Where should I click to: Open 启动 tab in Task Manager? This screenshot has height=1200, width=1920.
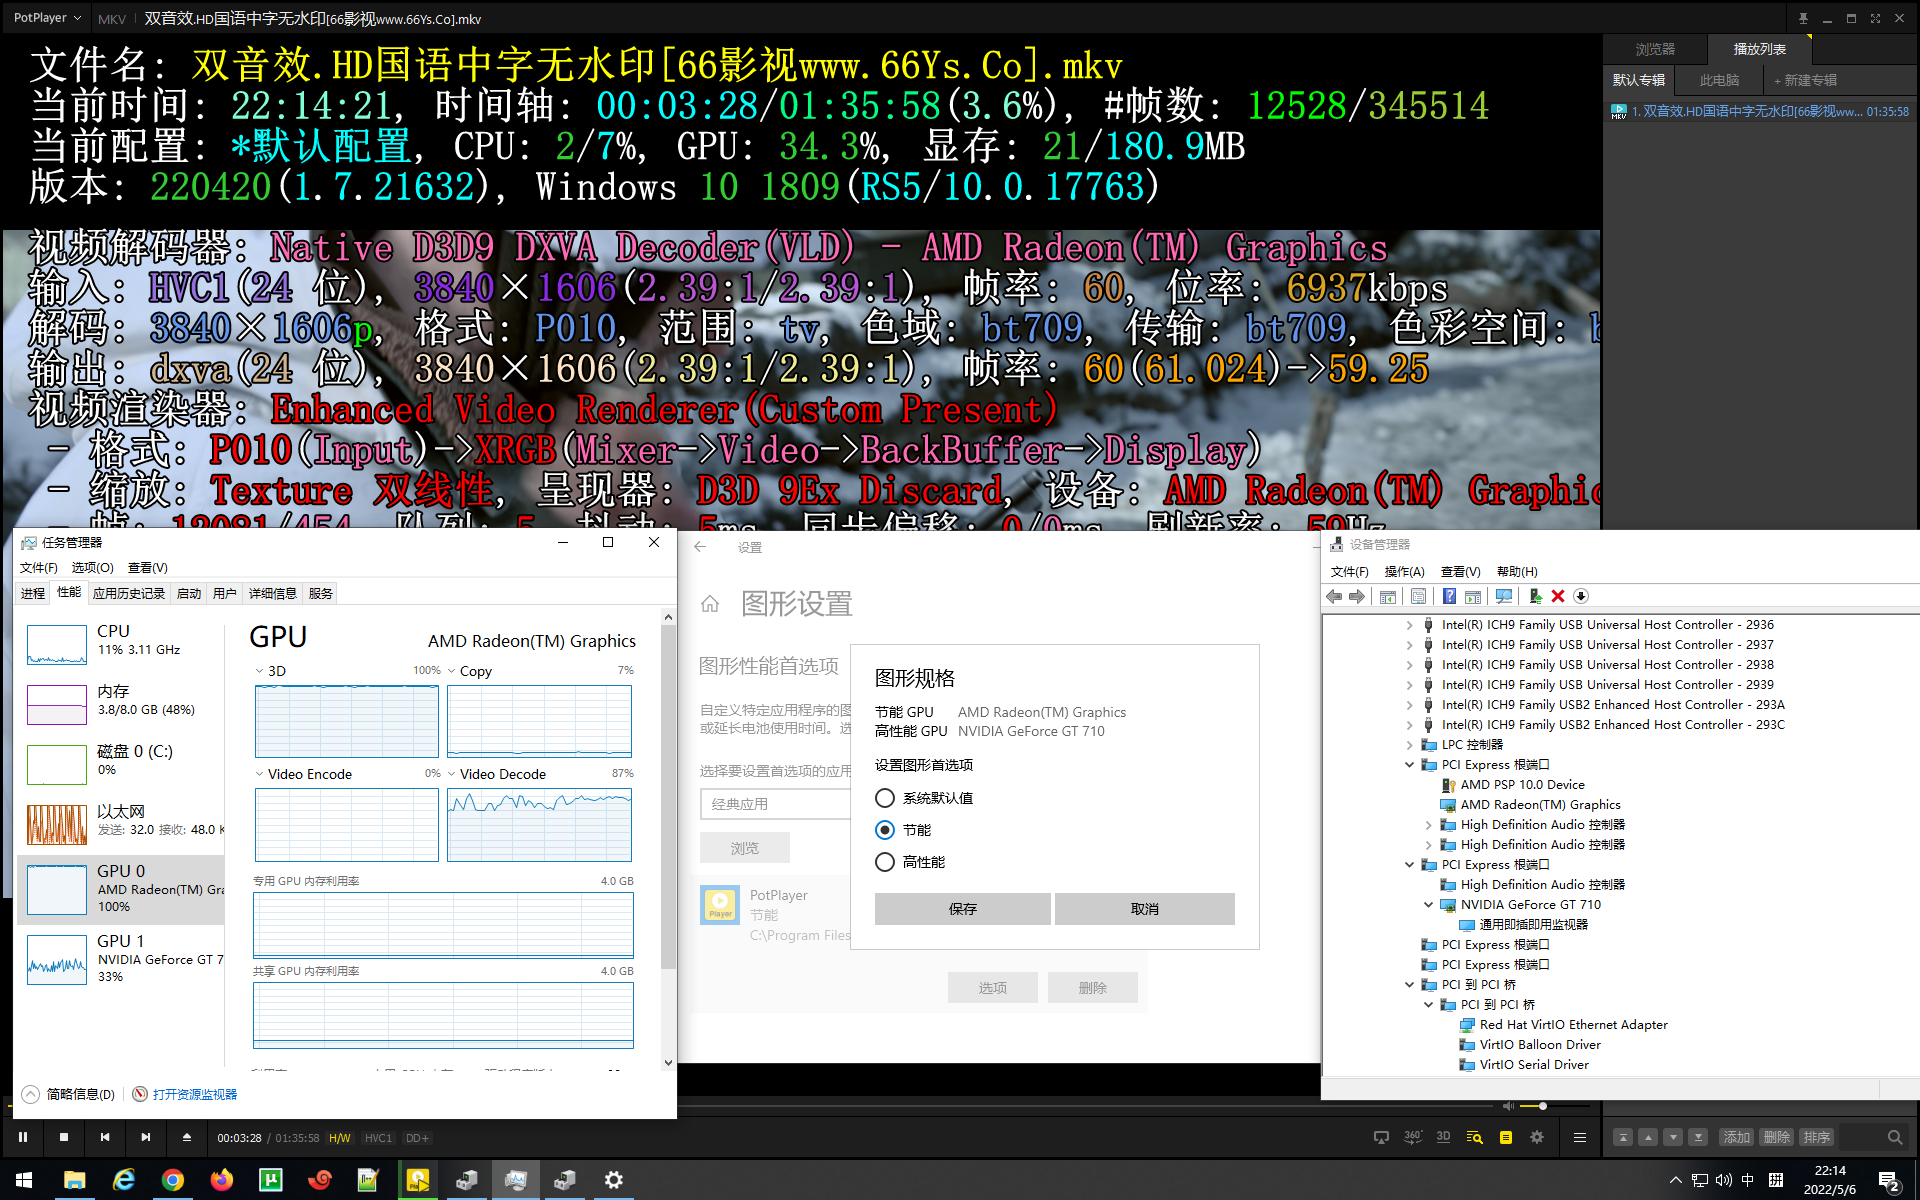point(188,593)
